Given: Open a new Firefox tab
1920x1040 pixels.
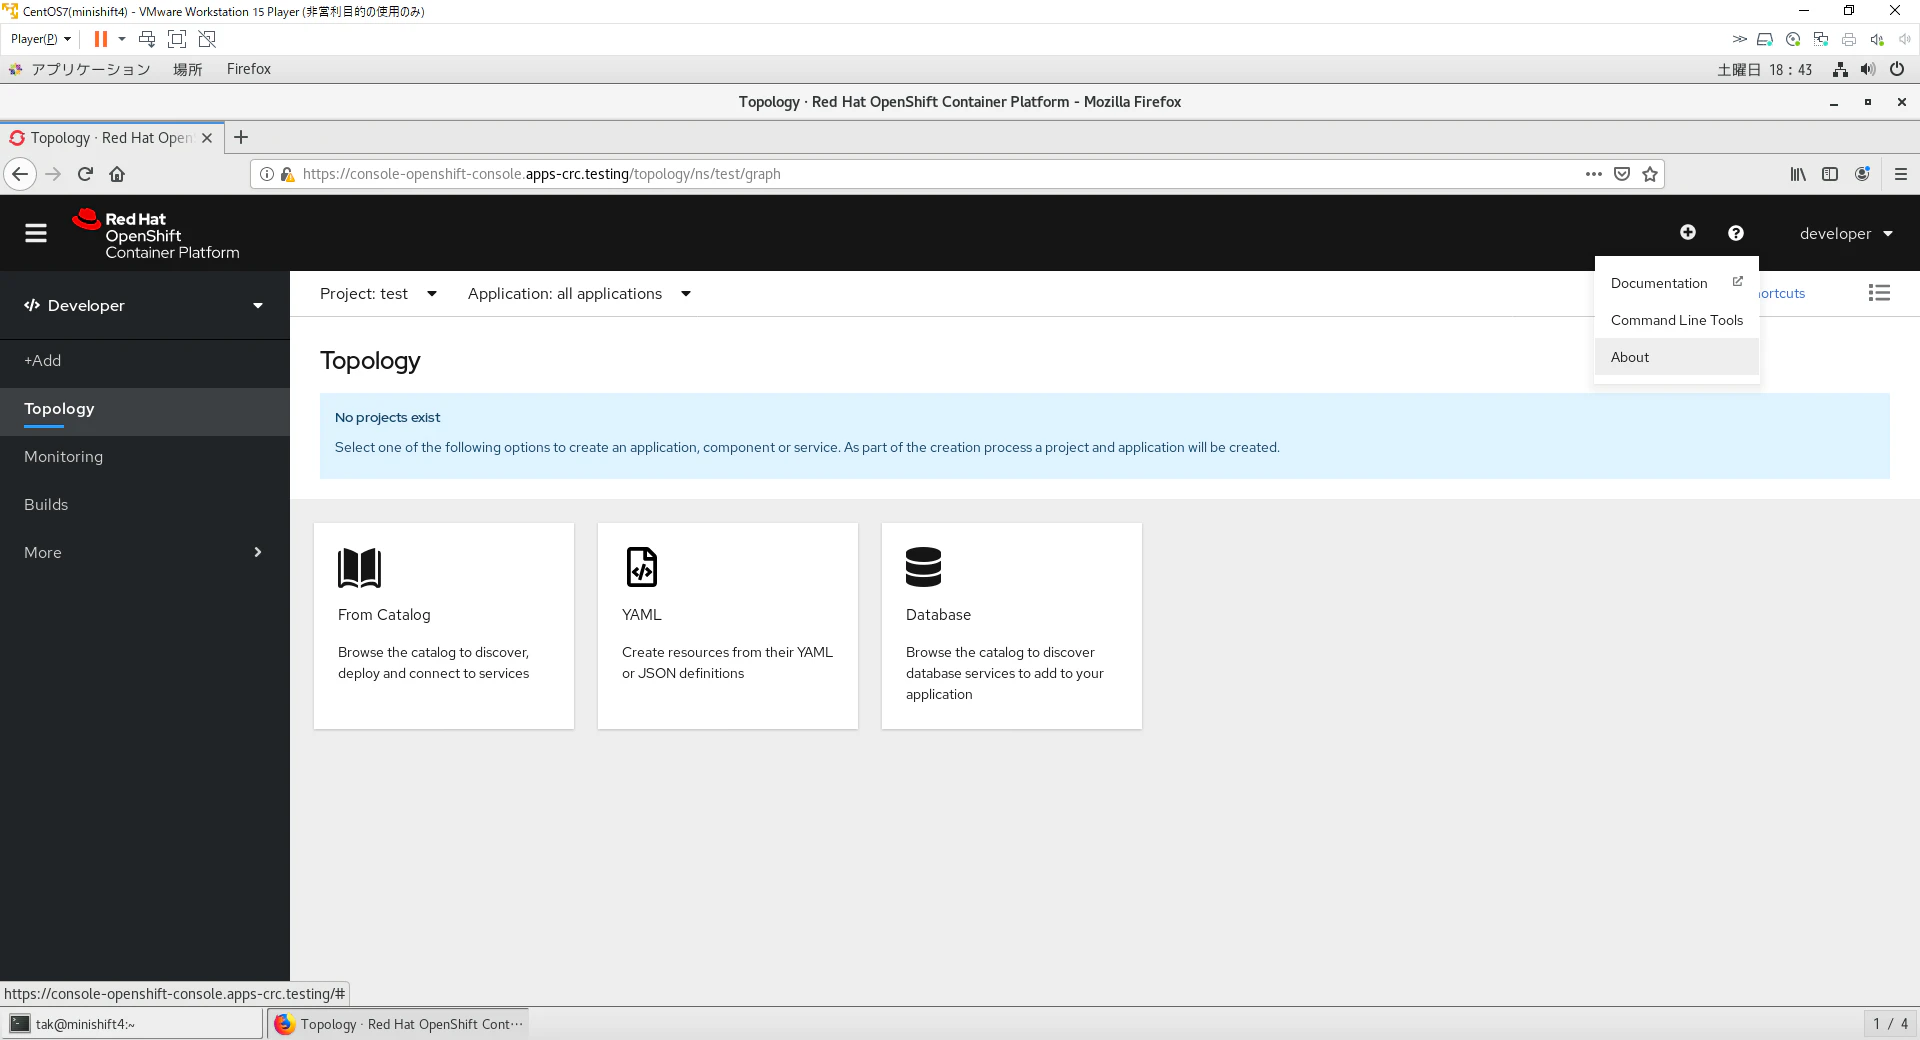Looking at the screenshot, I should point(241,138).
